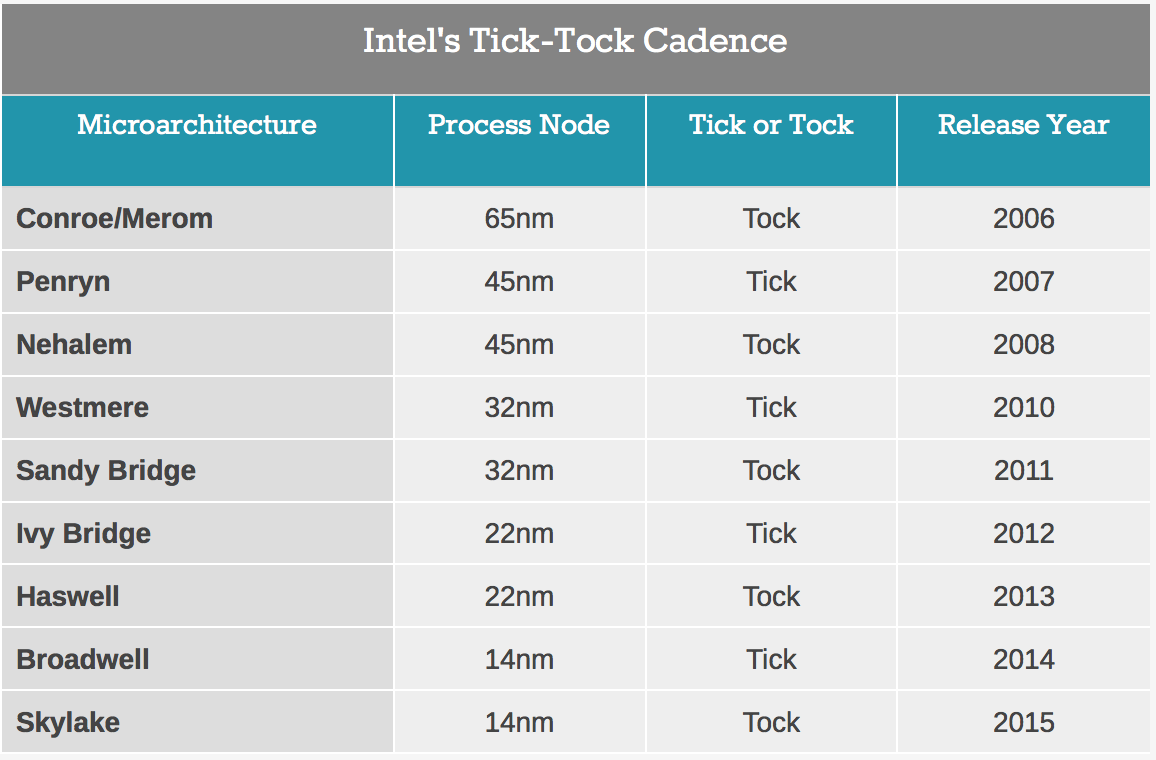
Task: Select the 2006 release year cell
Action: [1023, 218]
